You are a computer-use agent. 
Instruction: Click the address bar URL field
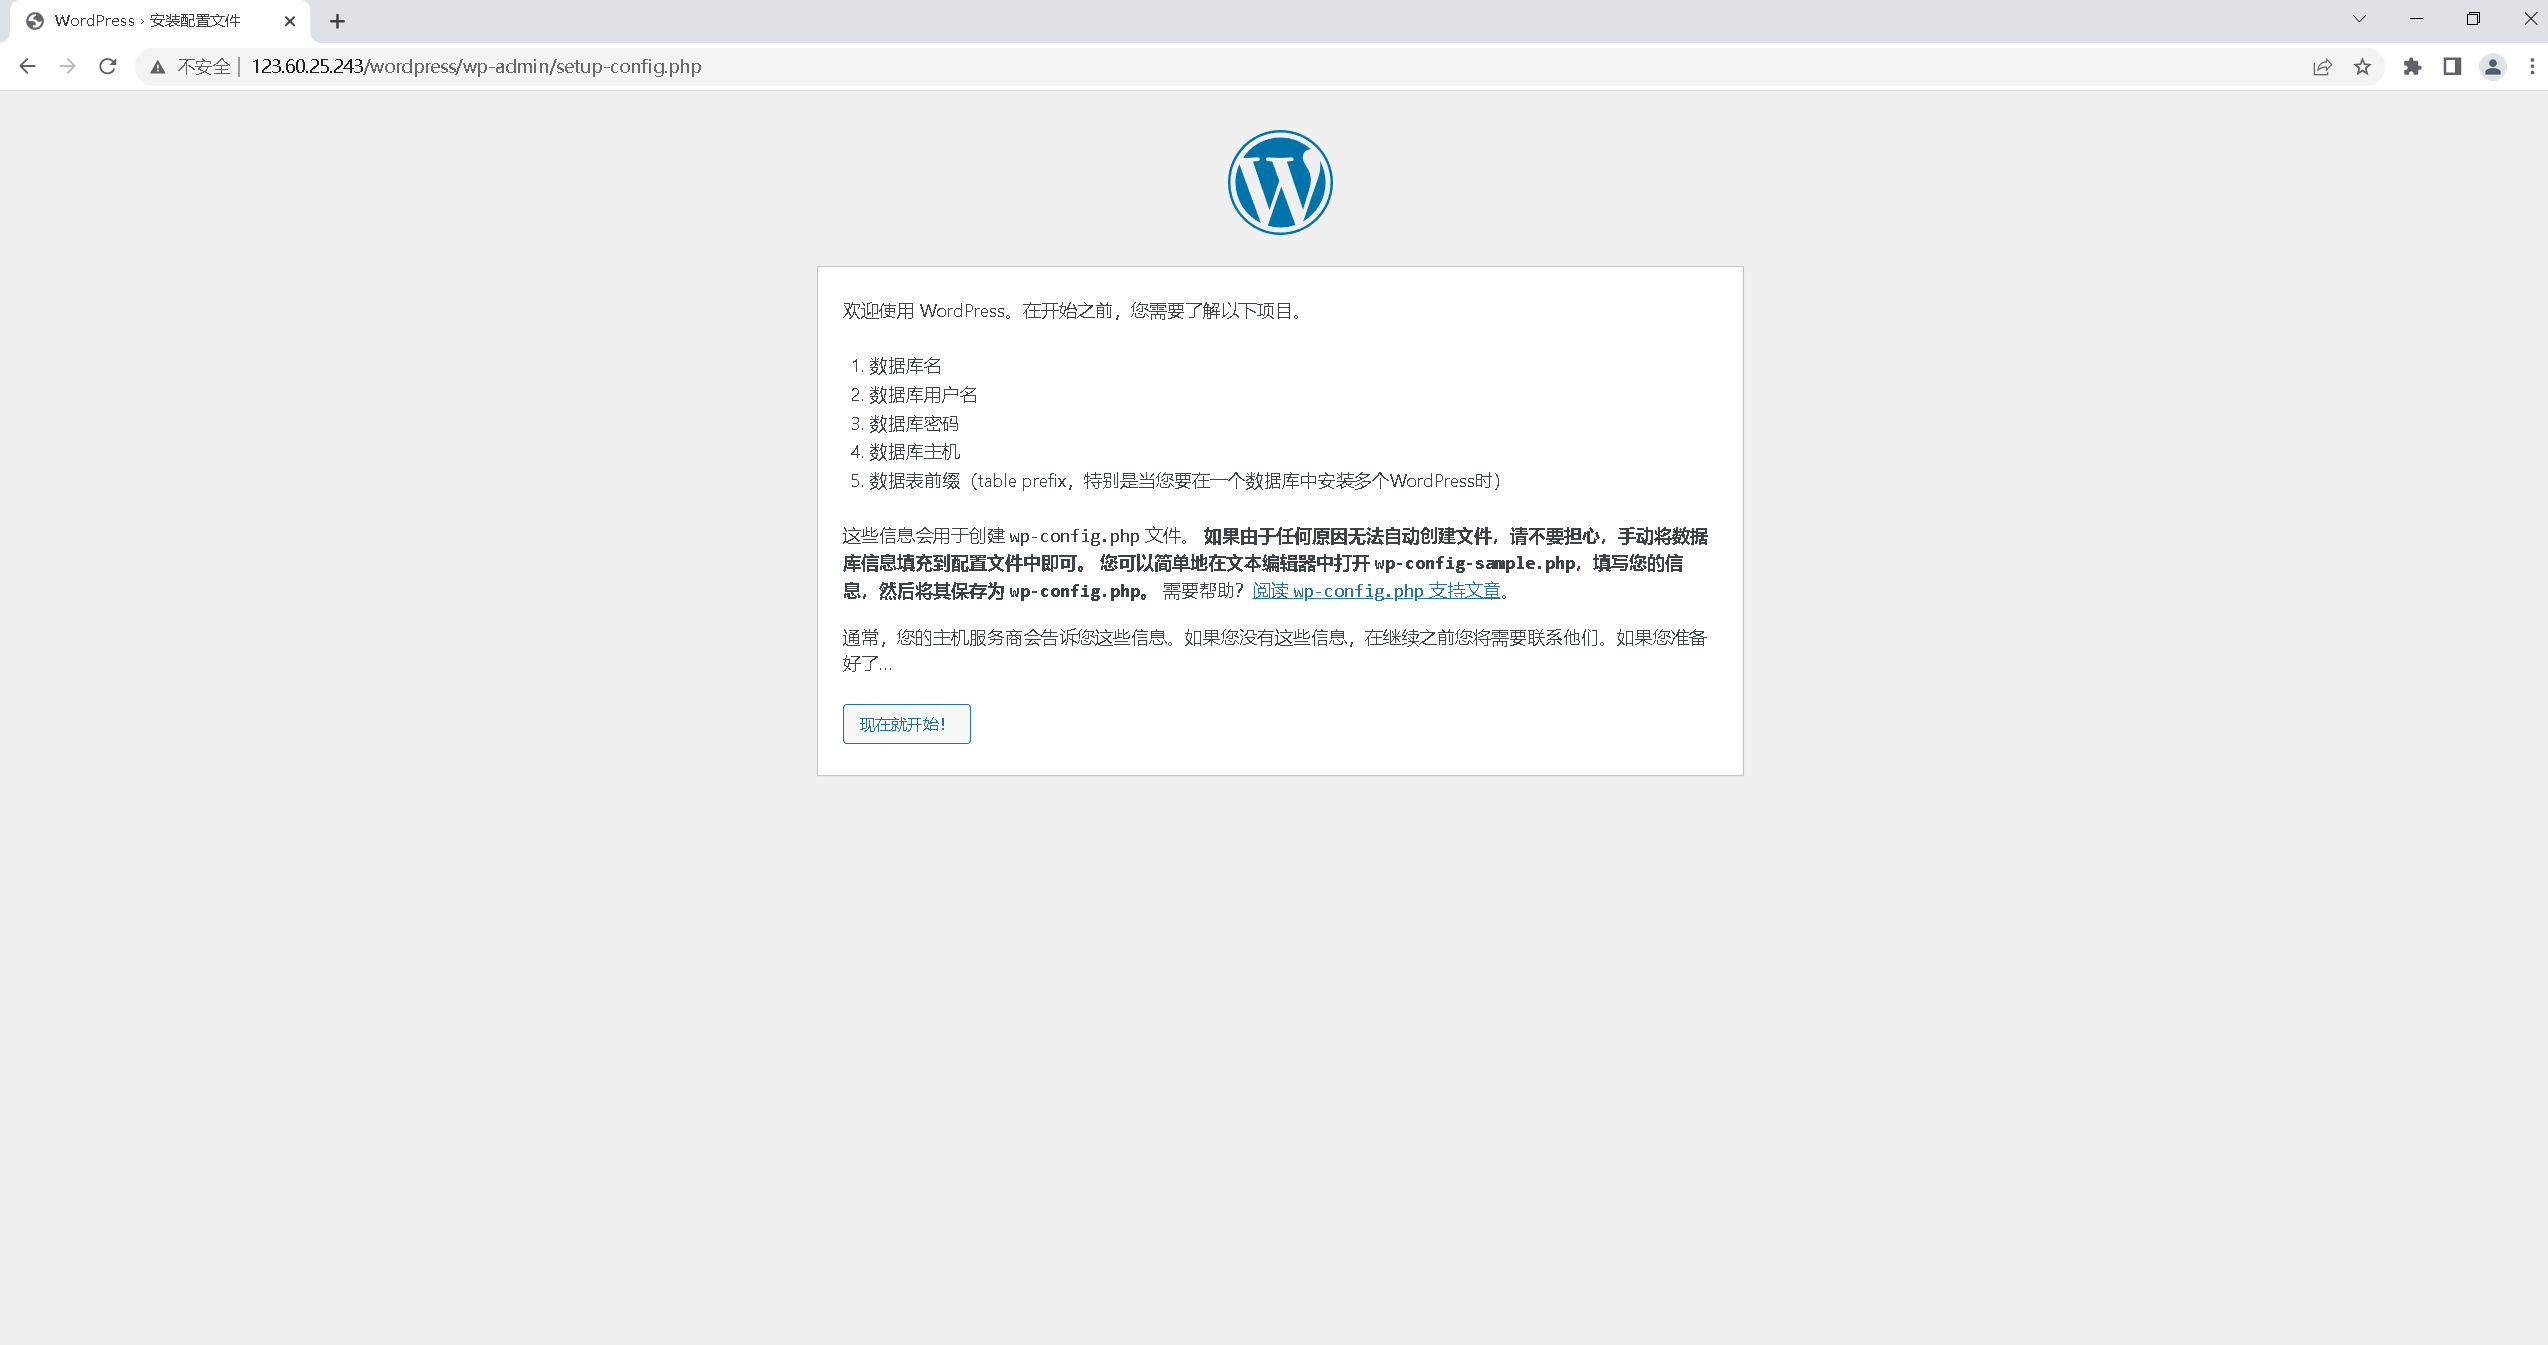click(476, 67)
